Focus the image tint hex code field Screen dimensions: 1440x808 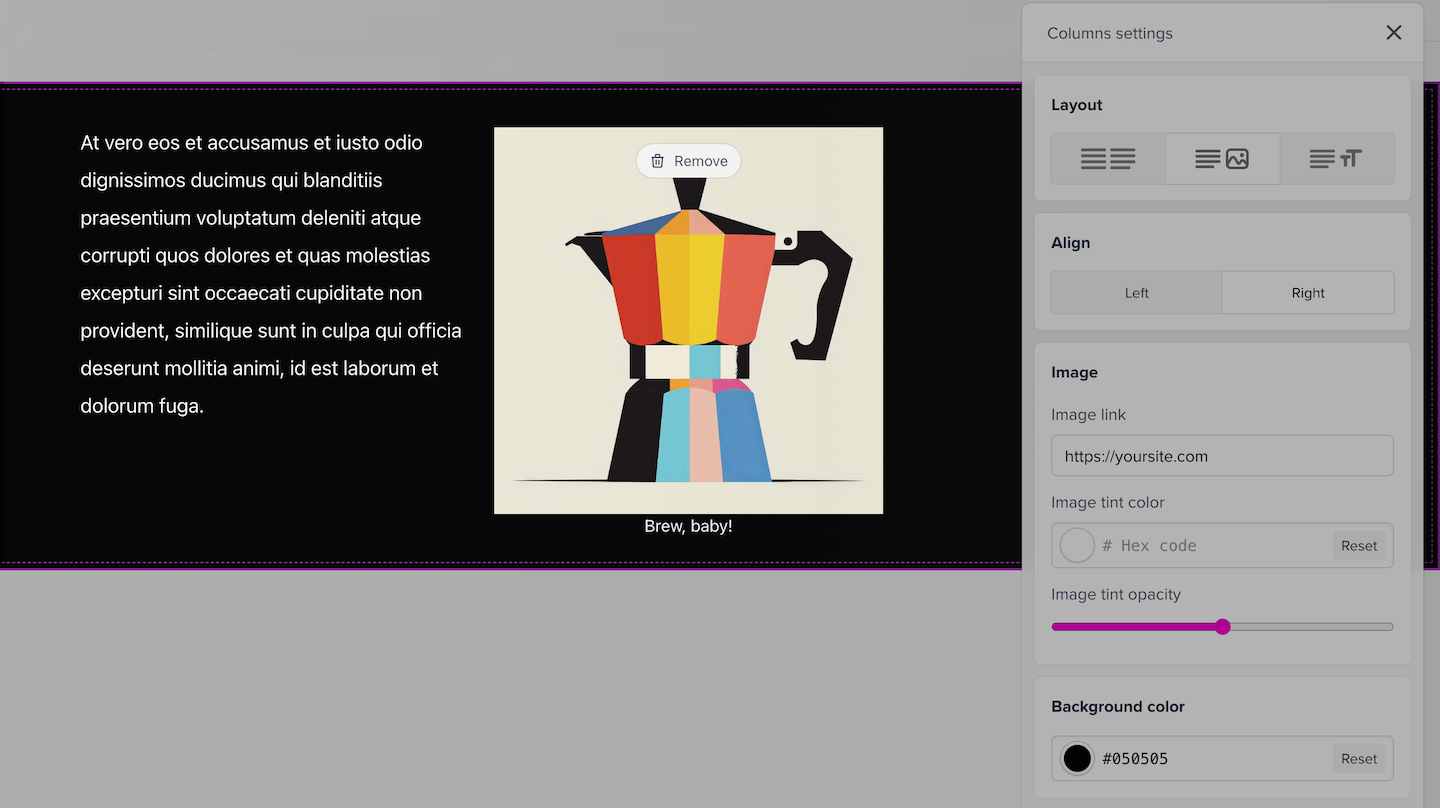pos(1210,546)
